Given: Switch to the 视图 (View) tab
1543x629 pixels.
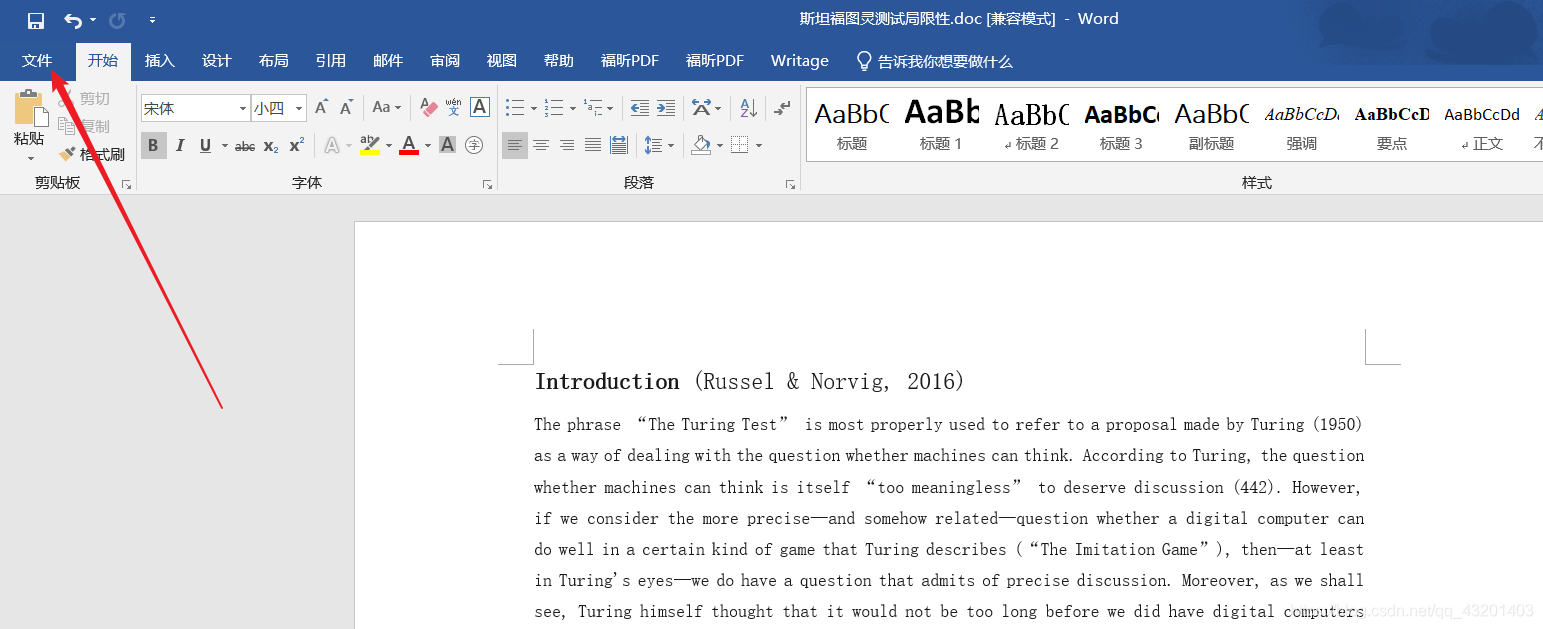Looking at the screenshot, I should pyautogui.click(x=502, y=61).
